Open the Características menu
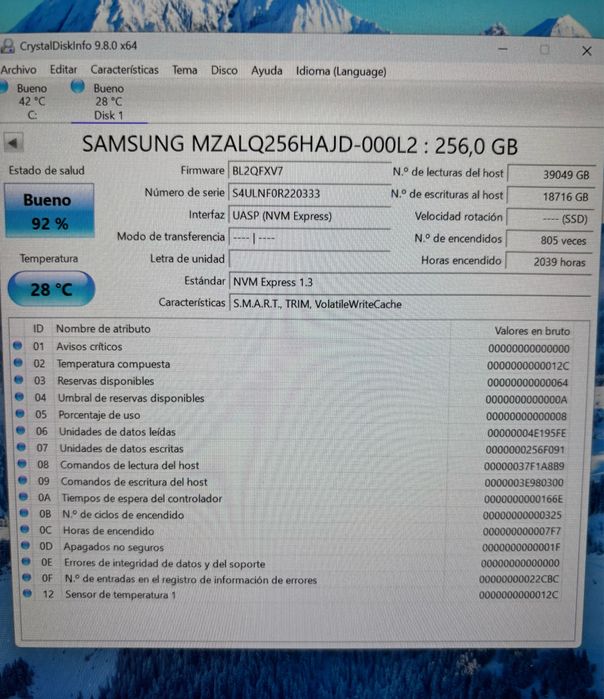The width and height of the screenshot is (604, 699). (124, 70)
